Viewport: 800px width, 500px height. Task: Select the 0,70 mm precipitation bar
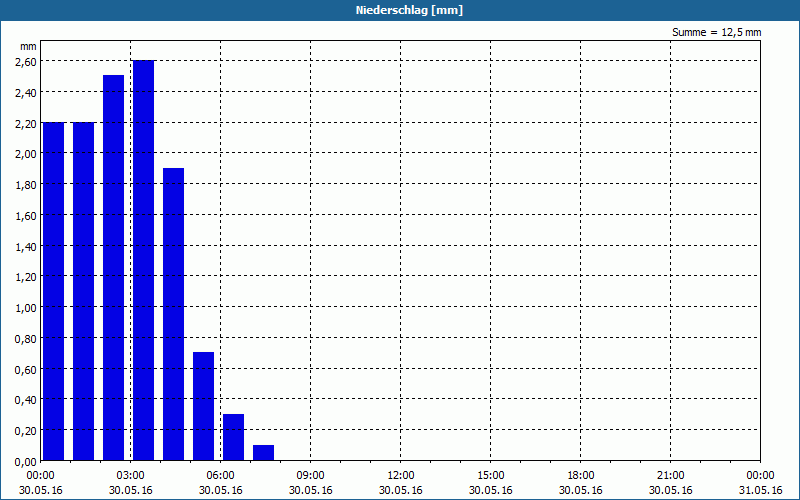coord(204,406)
